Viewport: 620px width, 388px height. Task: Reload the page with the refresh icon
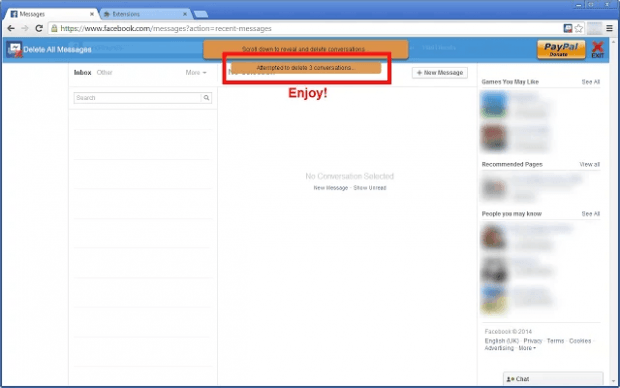(39, 28)
